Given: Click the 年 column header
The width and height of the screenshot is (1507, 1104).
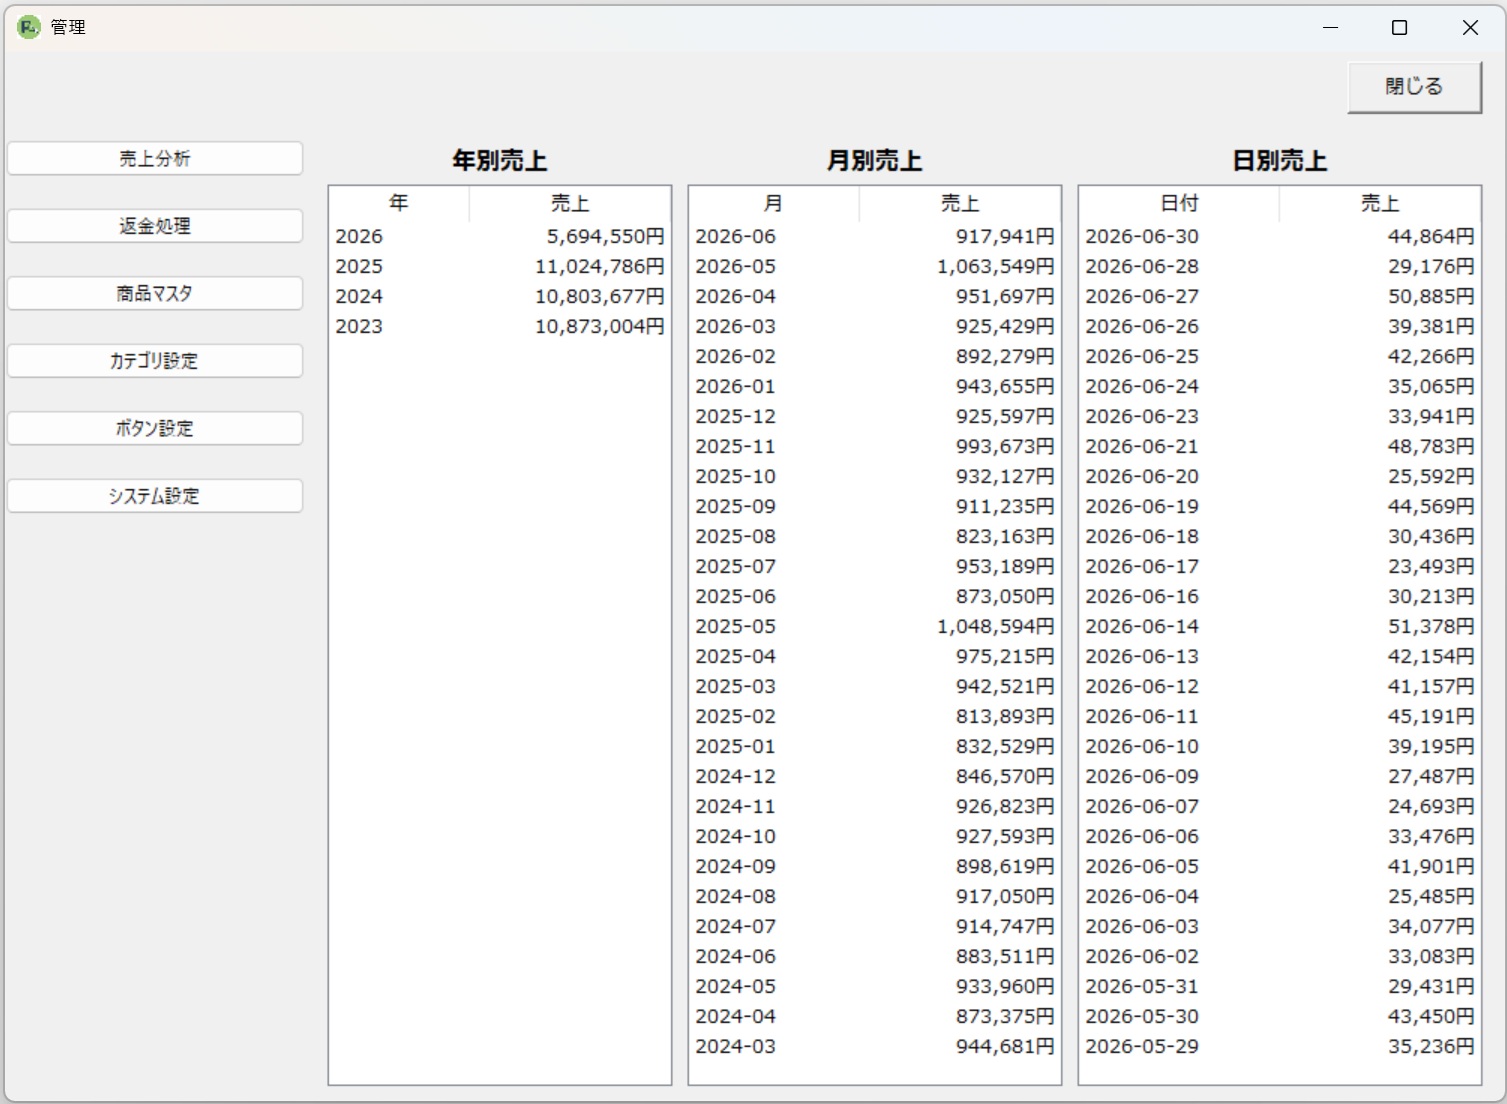Looking at the screenshot, I should point(398,204).
